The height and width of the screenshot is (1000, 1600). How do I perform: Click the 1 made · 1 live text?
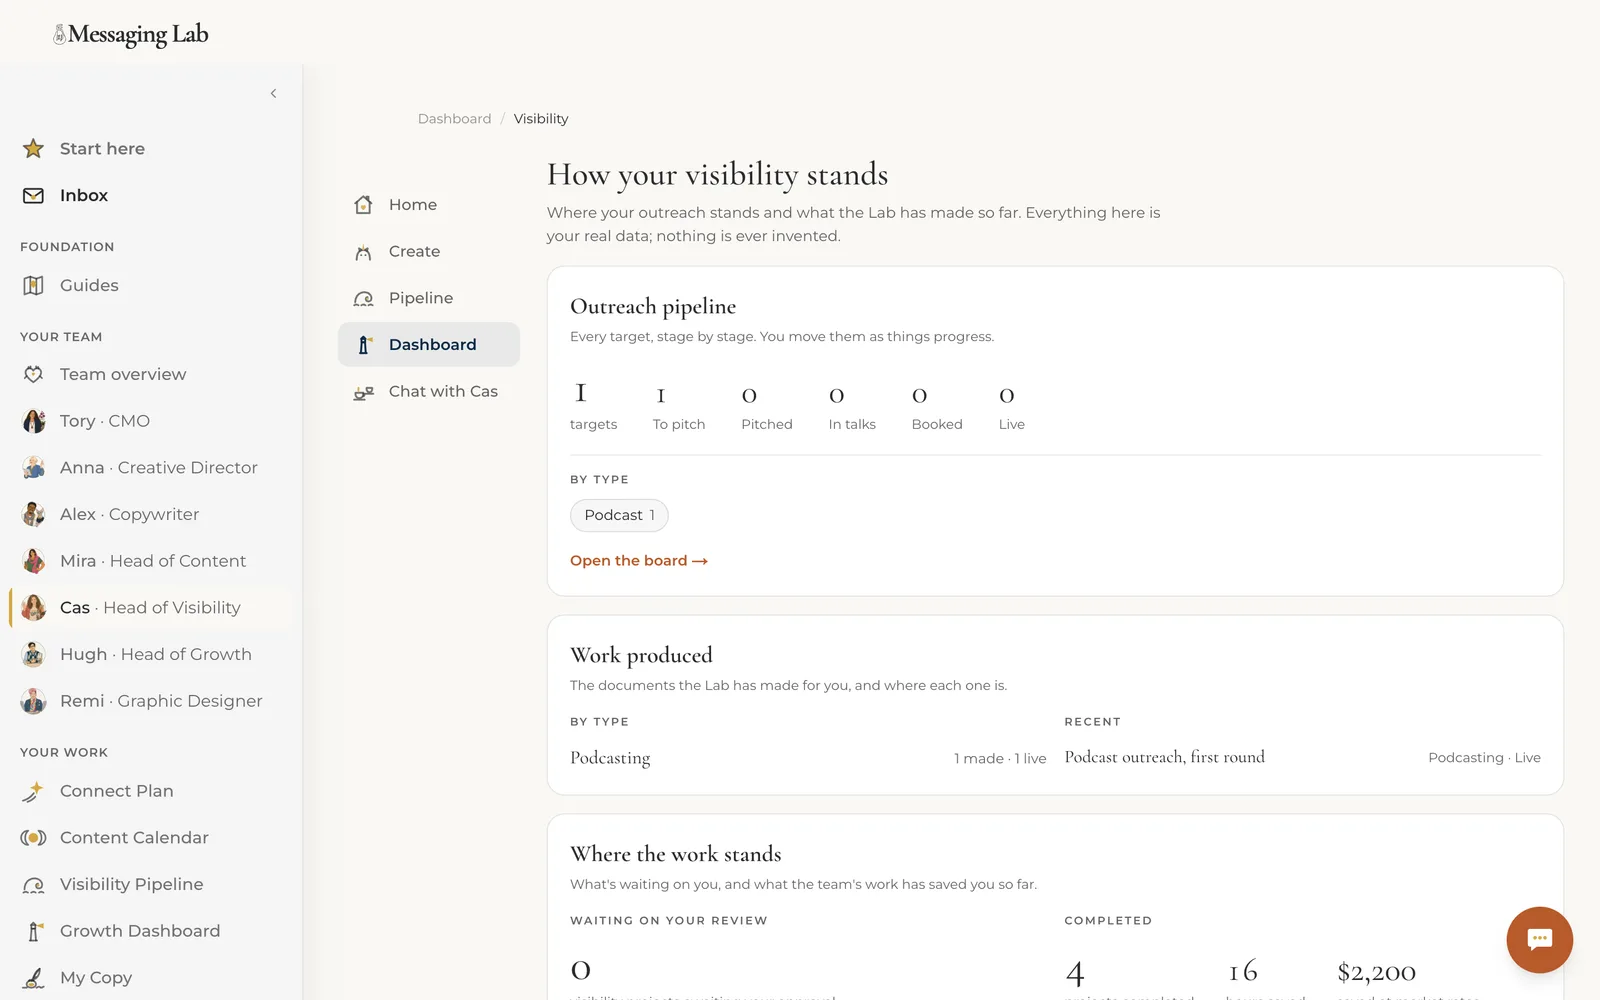1000,759
